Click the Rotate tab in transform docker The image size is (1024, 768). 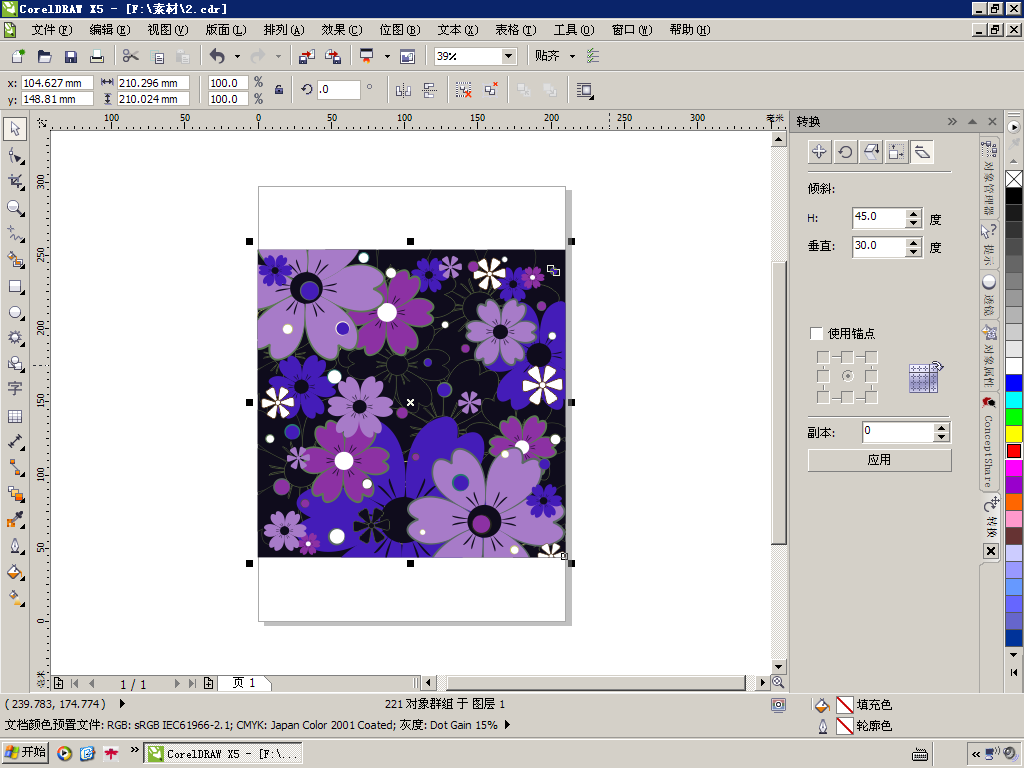(x=845, y=152)
